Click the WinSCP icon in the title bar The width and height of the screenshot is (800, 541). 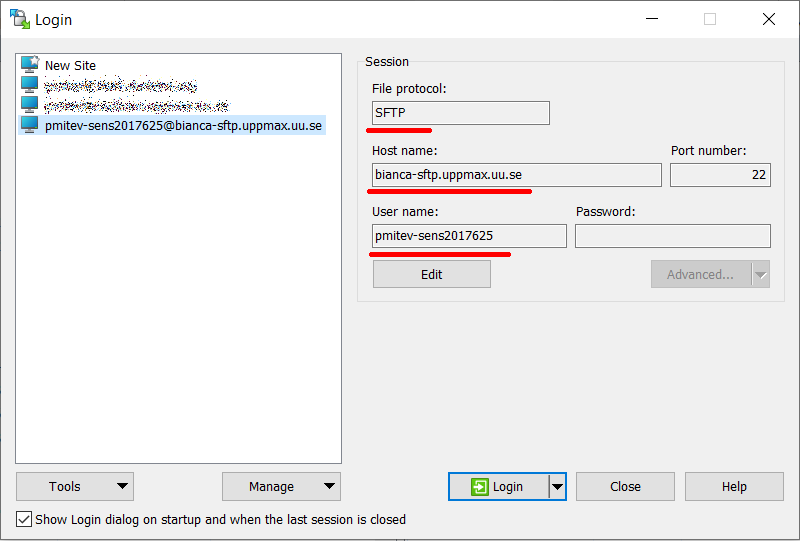point(20,19)
